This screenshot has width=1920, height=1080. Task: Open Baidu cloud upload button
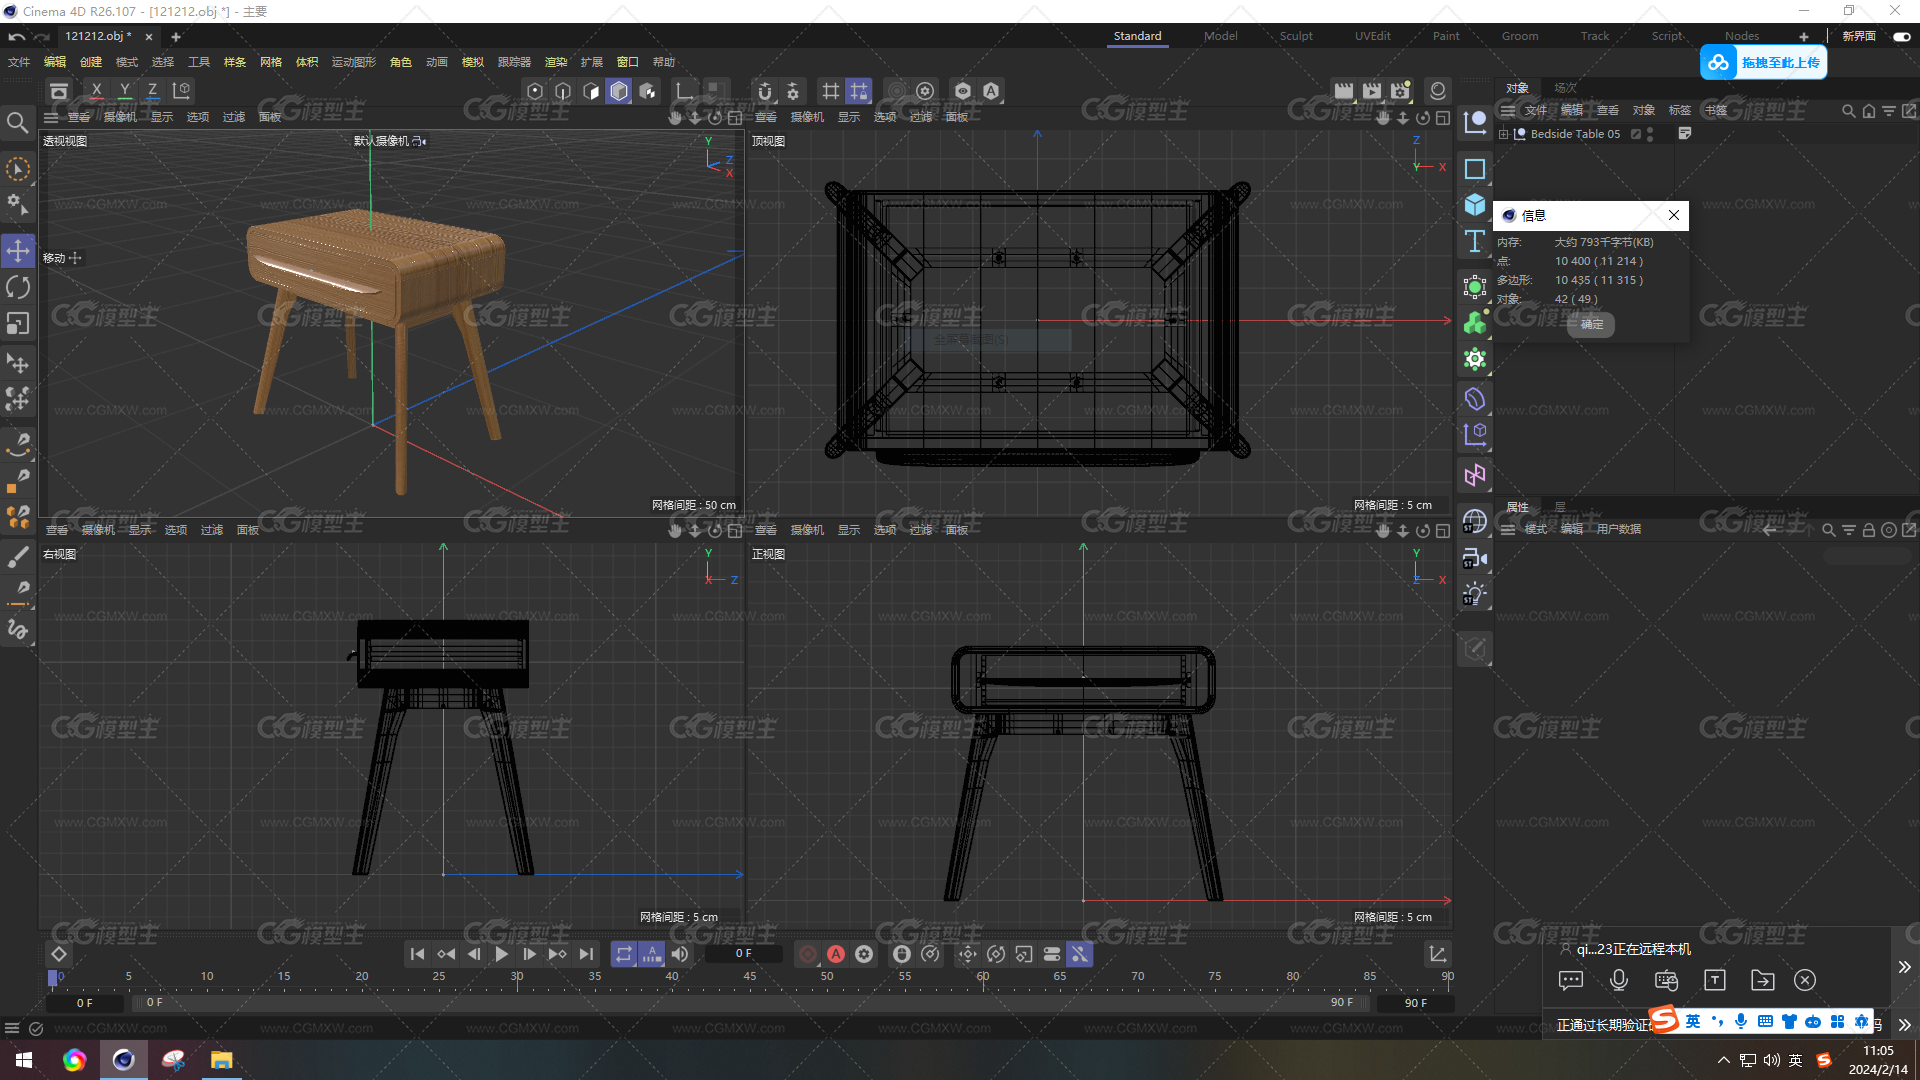point(1764,62)
